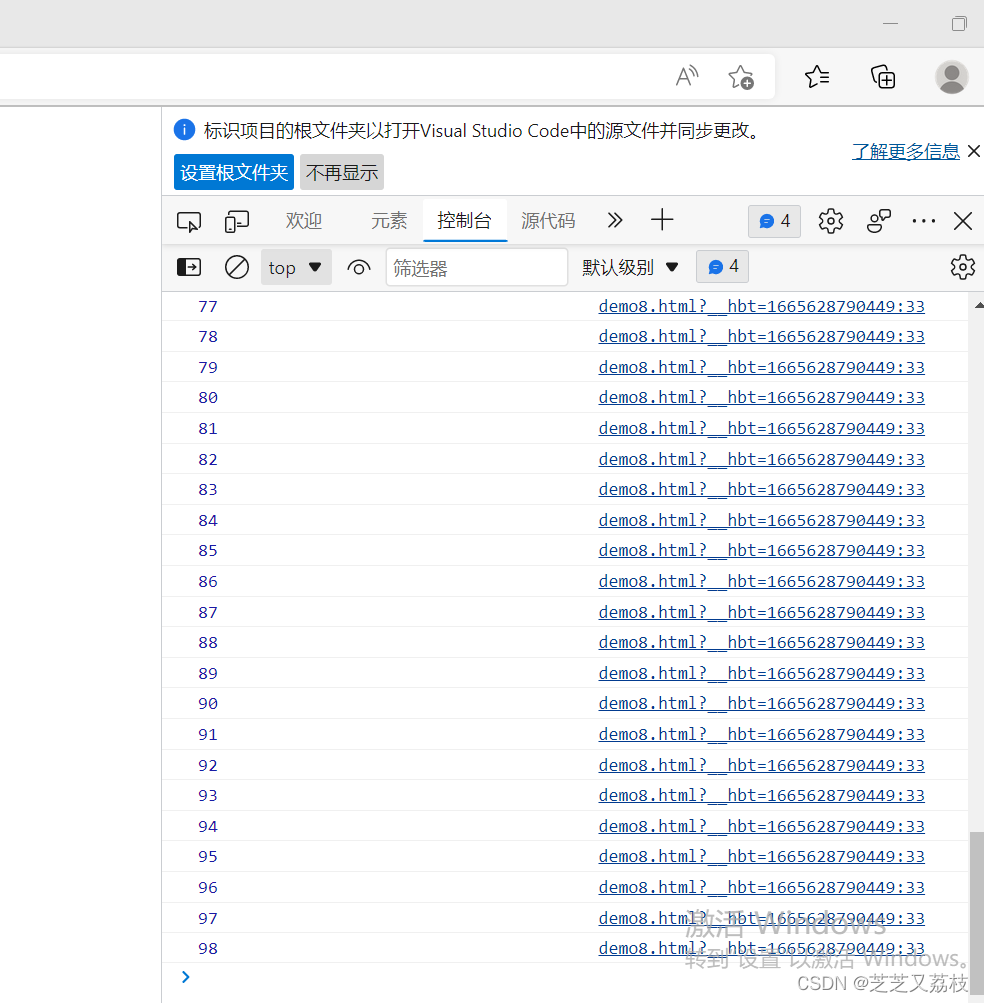
Task: Add a new tool with plus icon
Action: point(662,221)
